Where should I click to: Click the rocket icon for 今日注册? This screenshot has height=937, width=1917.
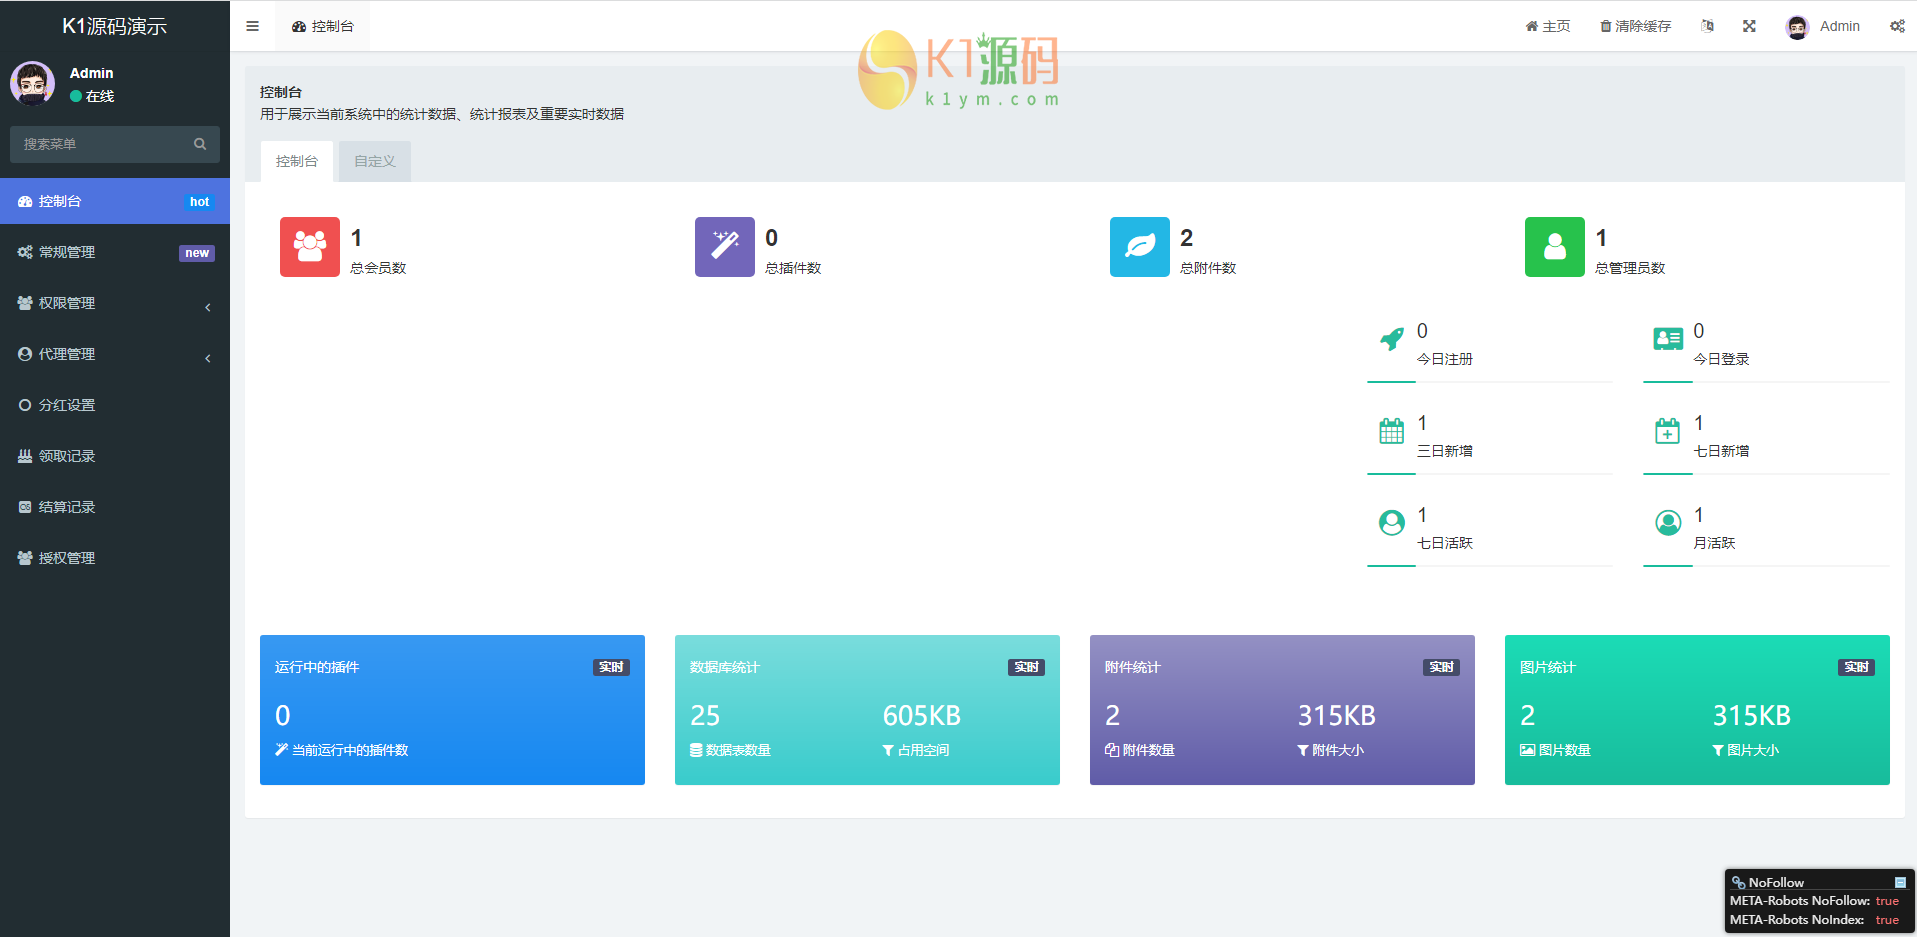tap(1392, 340)
